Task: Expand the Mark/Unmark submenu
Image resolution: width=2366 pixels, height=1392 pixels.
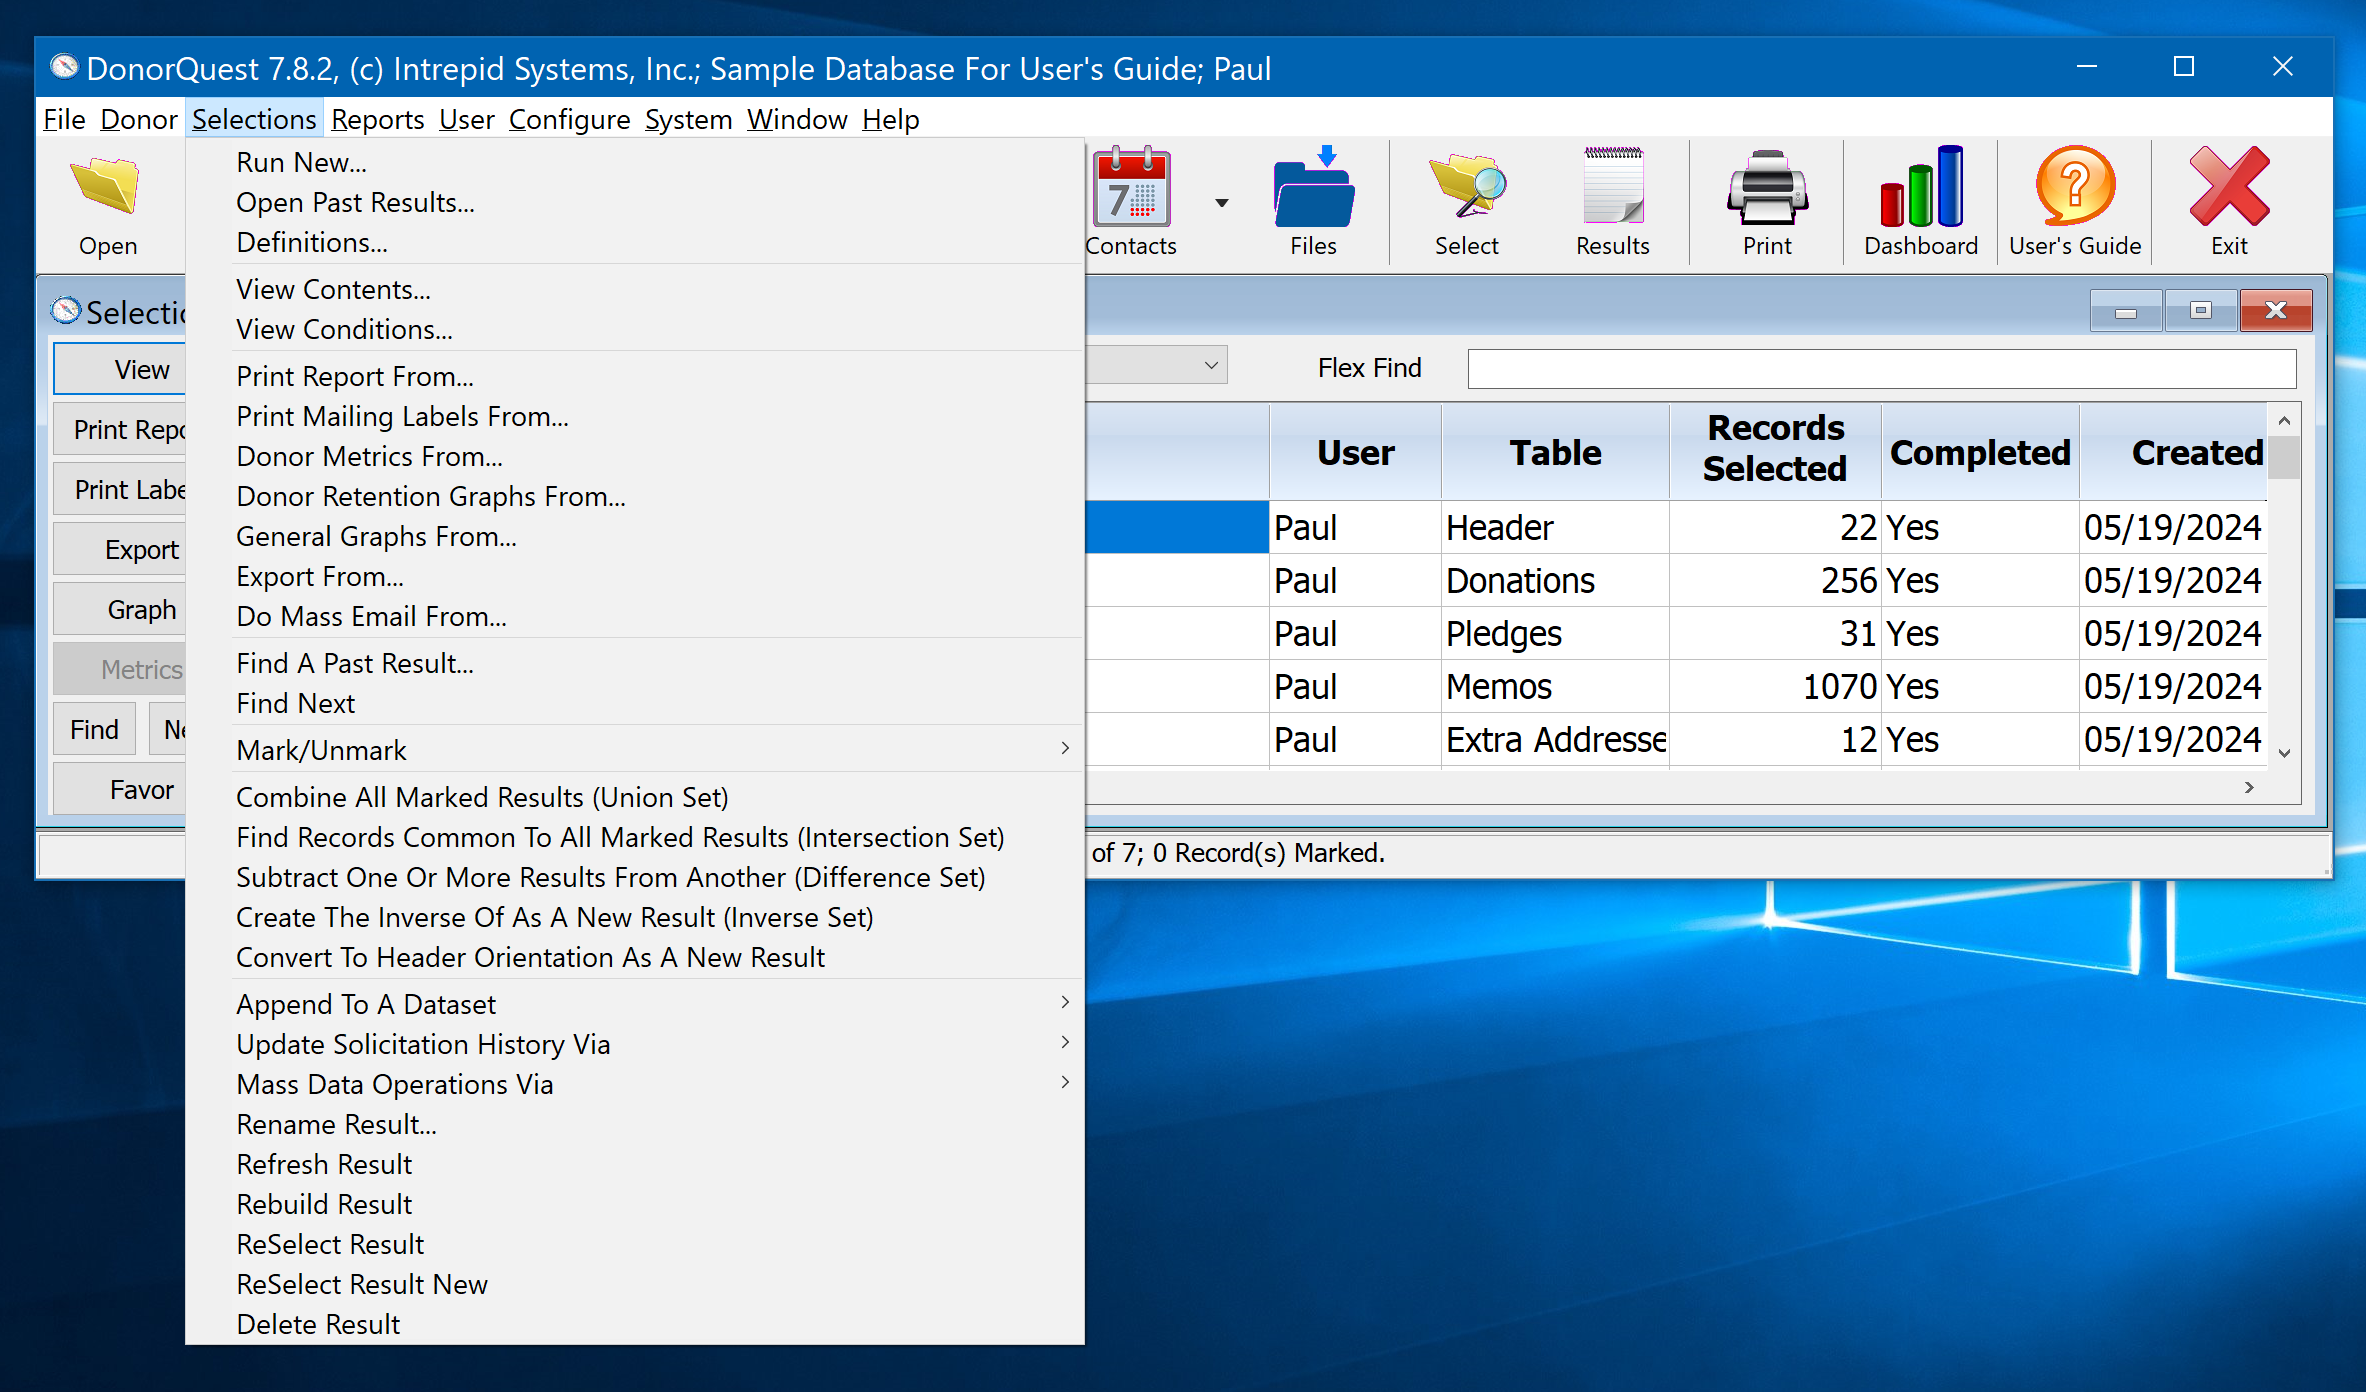Action: [x=658, y=750]
